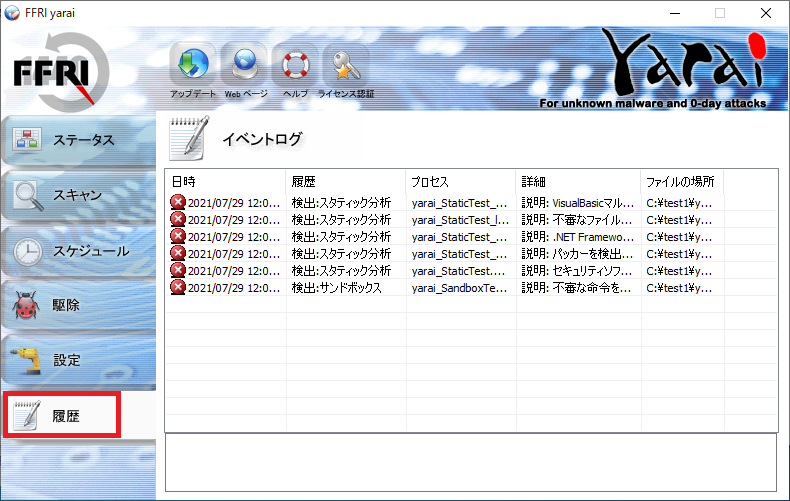The width and height of the screenshot is (790, 501).
Task: Click error icon on パッカーを検出 row
Action: [177, 253]
